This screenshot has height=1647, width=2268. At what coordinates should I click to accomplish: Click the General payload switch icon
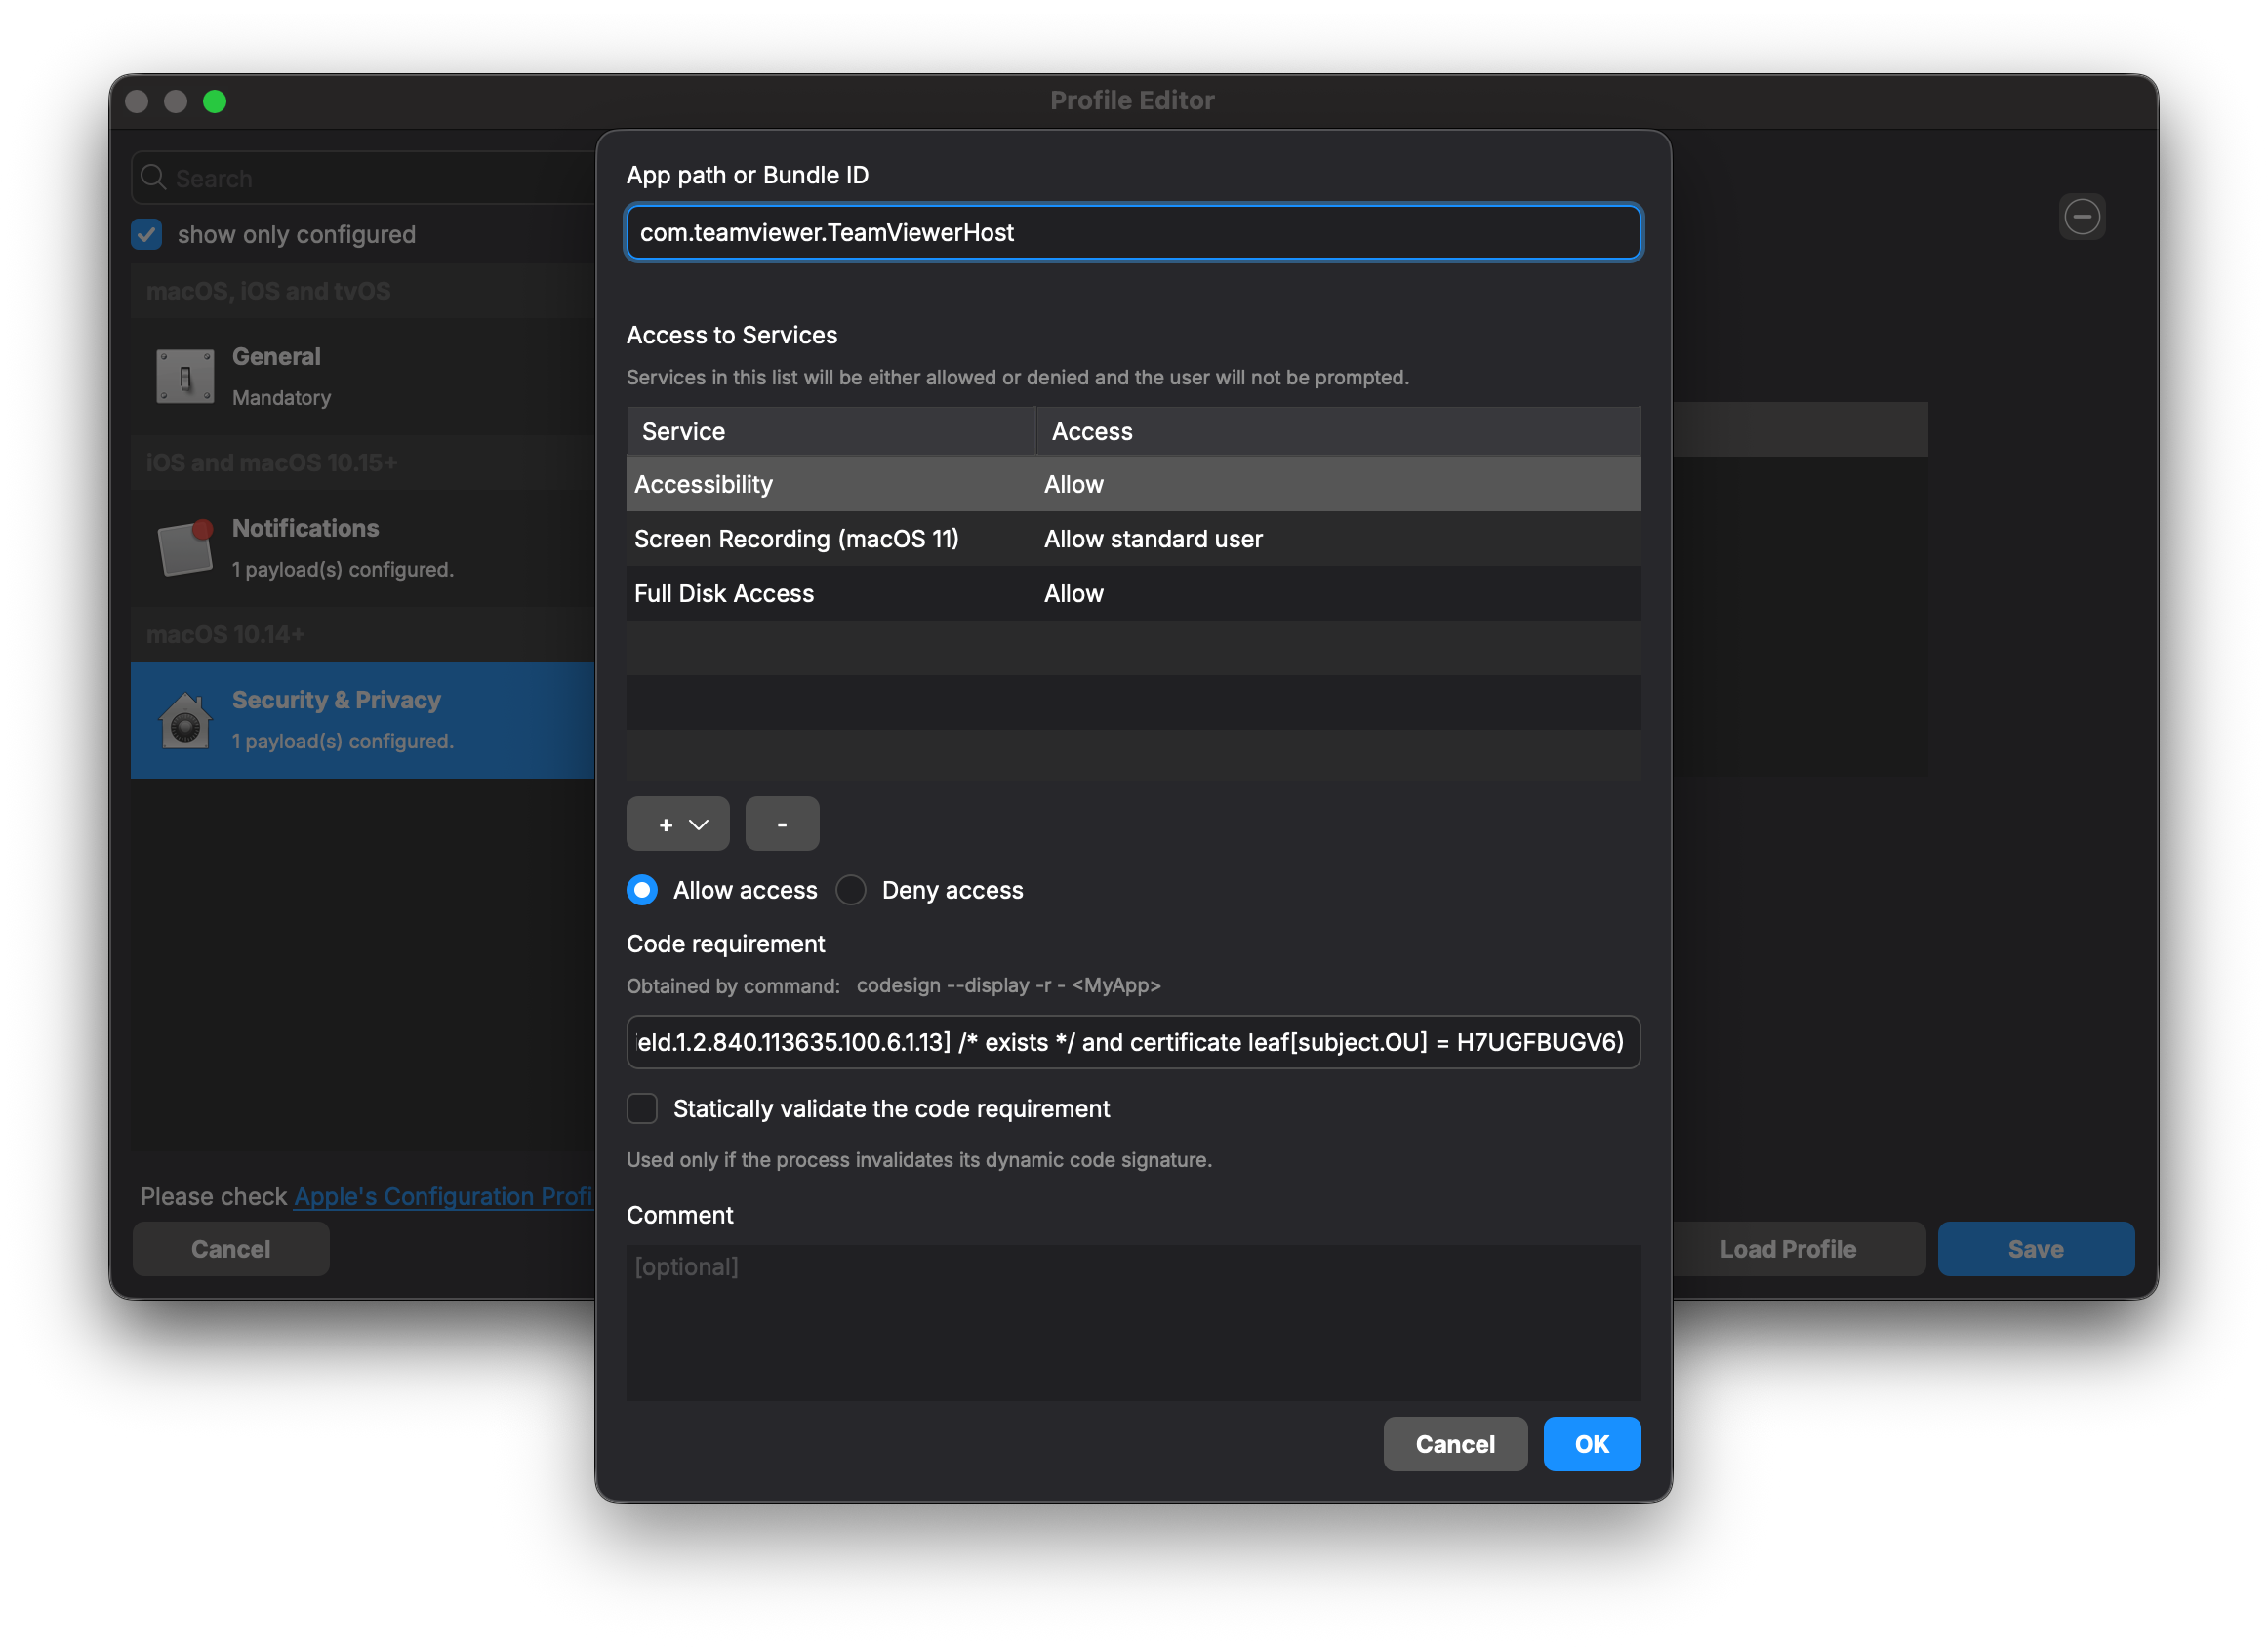[185, 376]
